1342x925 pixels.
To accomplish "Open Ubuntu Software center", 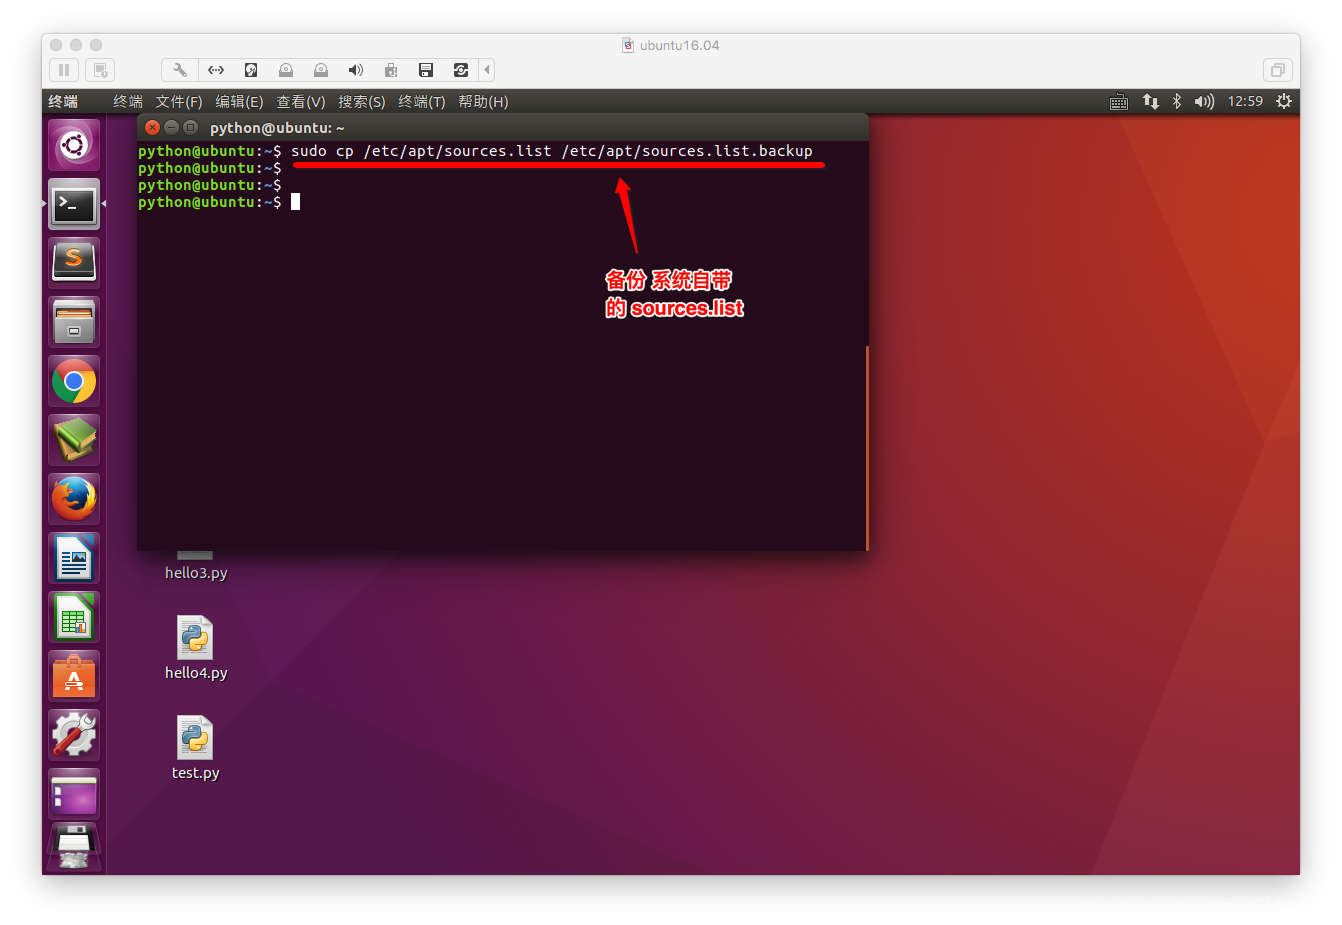I will pyautogui.click(x=74, y=676).
